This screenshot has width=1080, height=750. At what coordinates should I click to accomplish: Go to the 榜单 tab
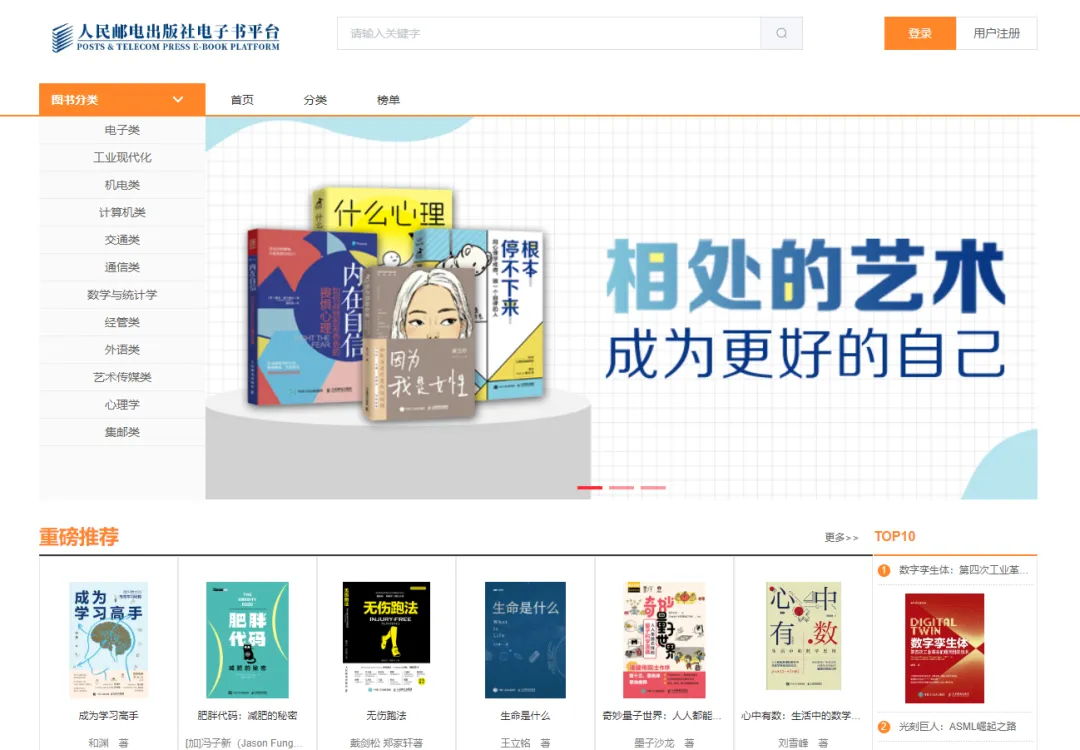tap(388, 100)
